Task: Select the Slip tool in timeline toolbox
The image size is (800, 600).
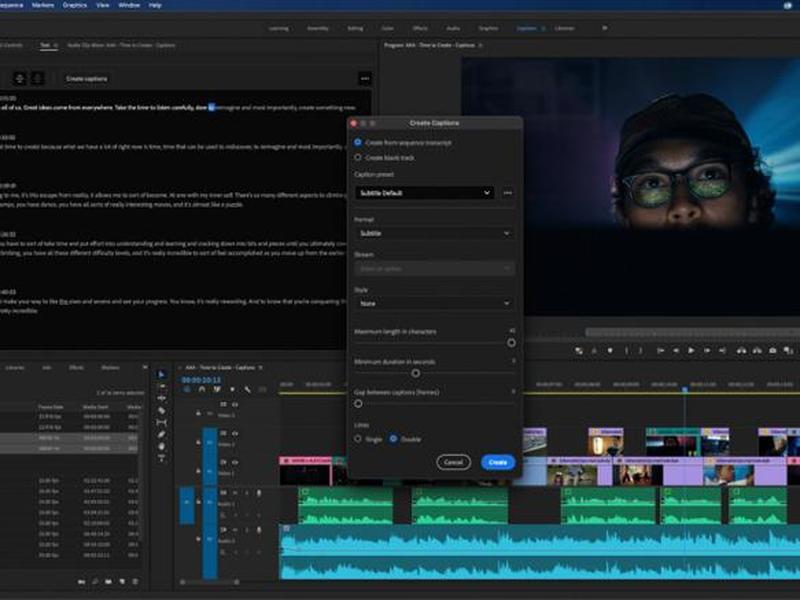Action: click(x=162, y=422)
